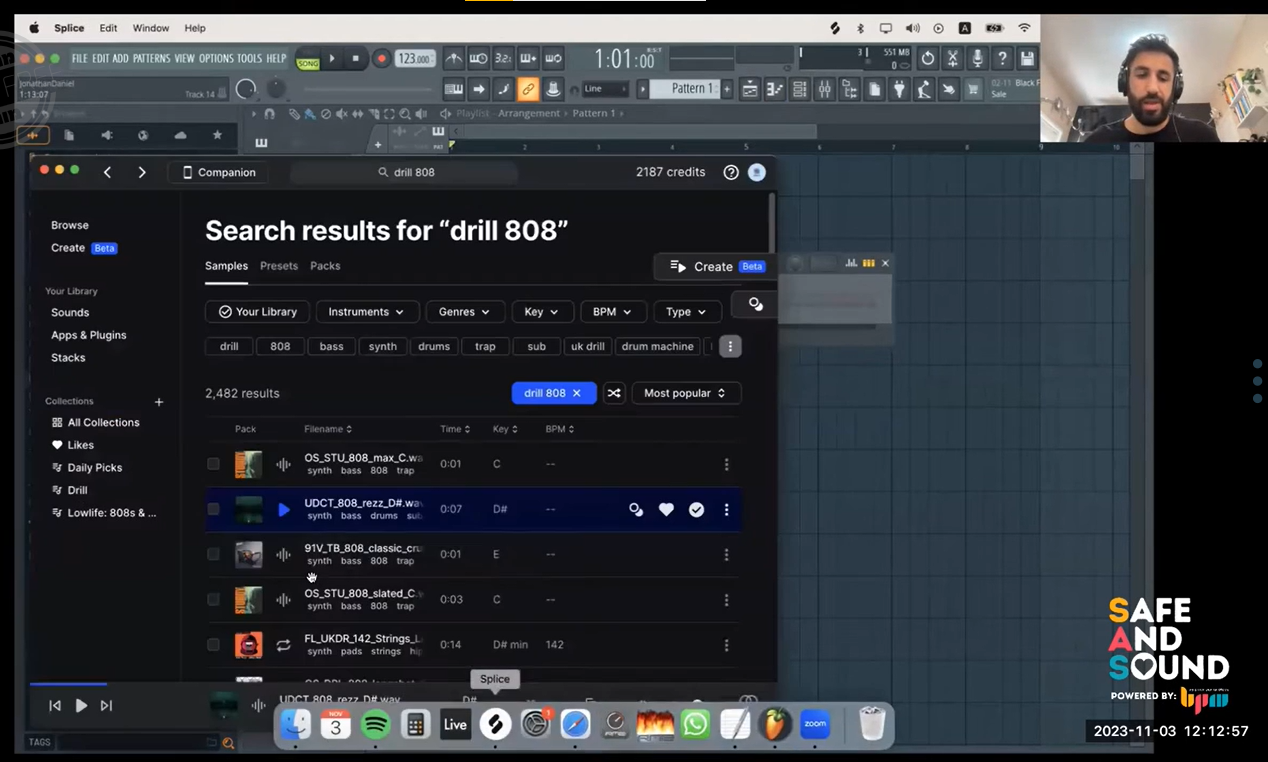Check the box for OS_STU_808_slated_C
The image size is (1268, 762).
[x=213, y=599]
